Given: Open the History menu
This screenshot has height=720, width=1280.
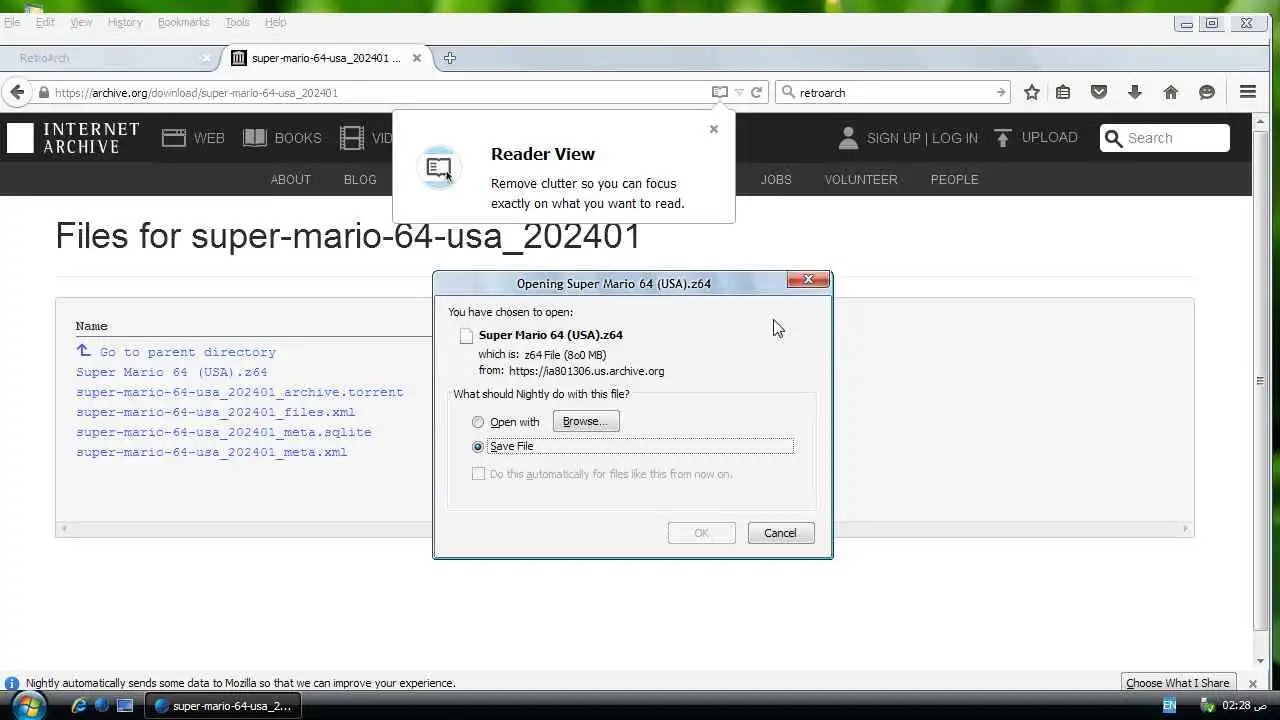Looking at the screenshot, I should coord(125,22).
